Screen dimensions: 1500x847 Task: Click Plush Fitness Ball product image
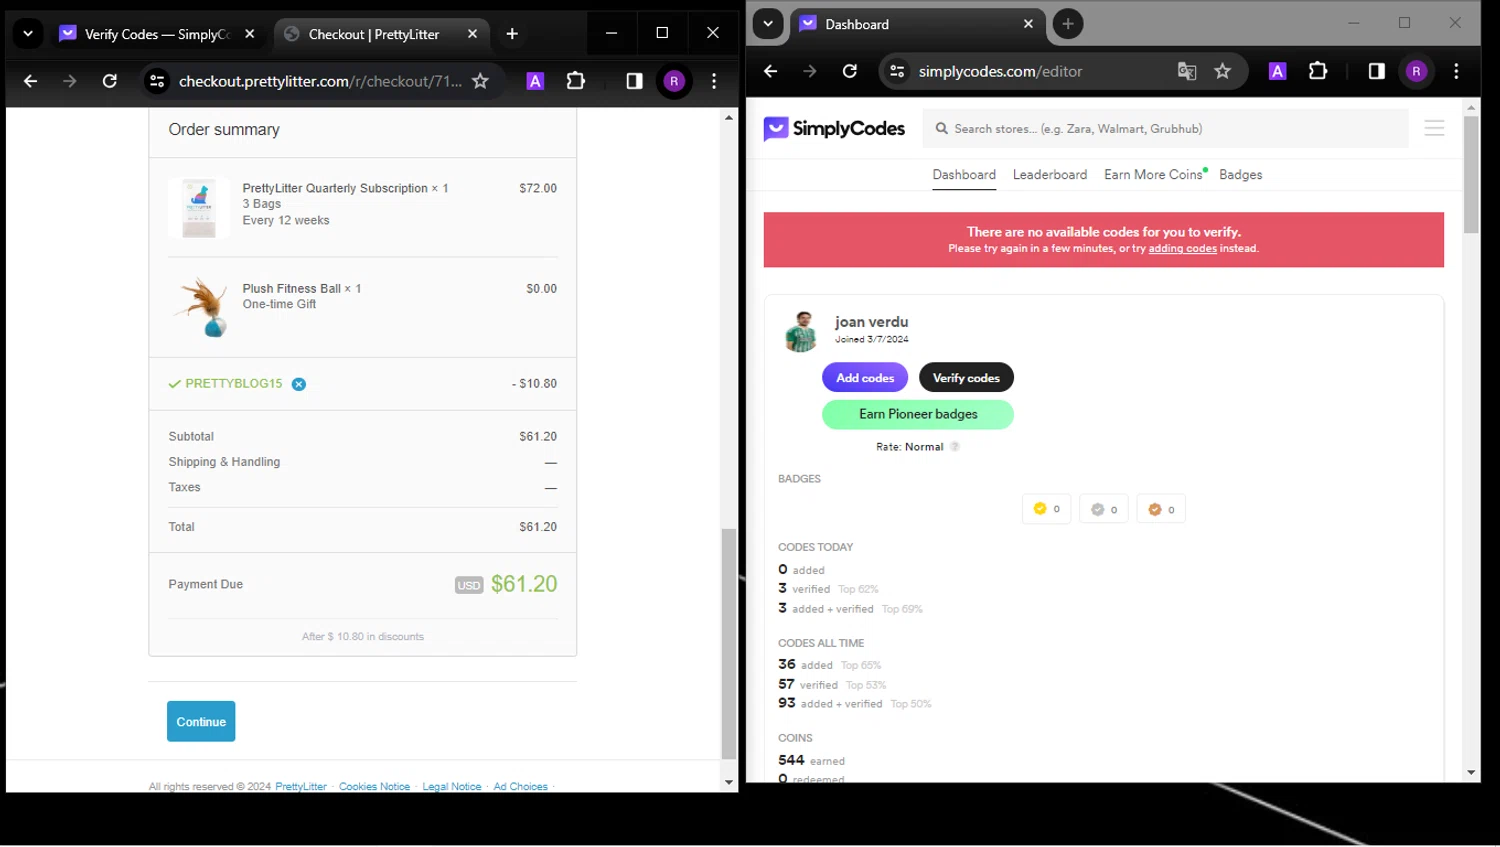pos(200,307)
